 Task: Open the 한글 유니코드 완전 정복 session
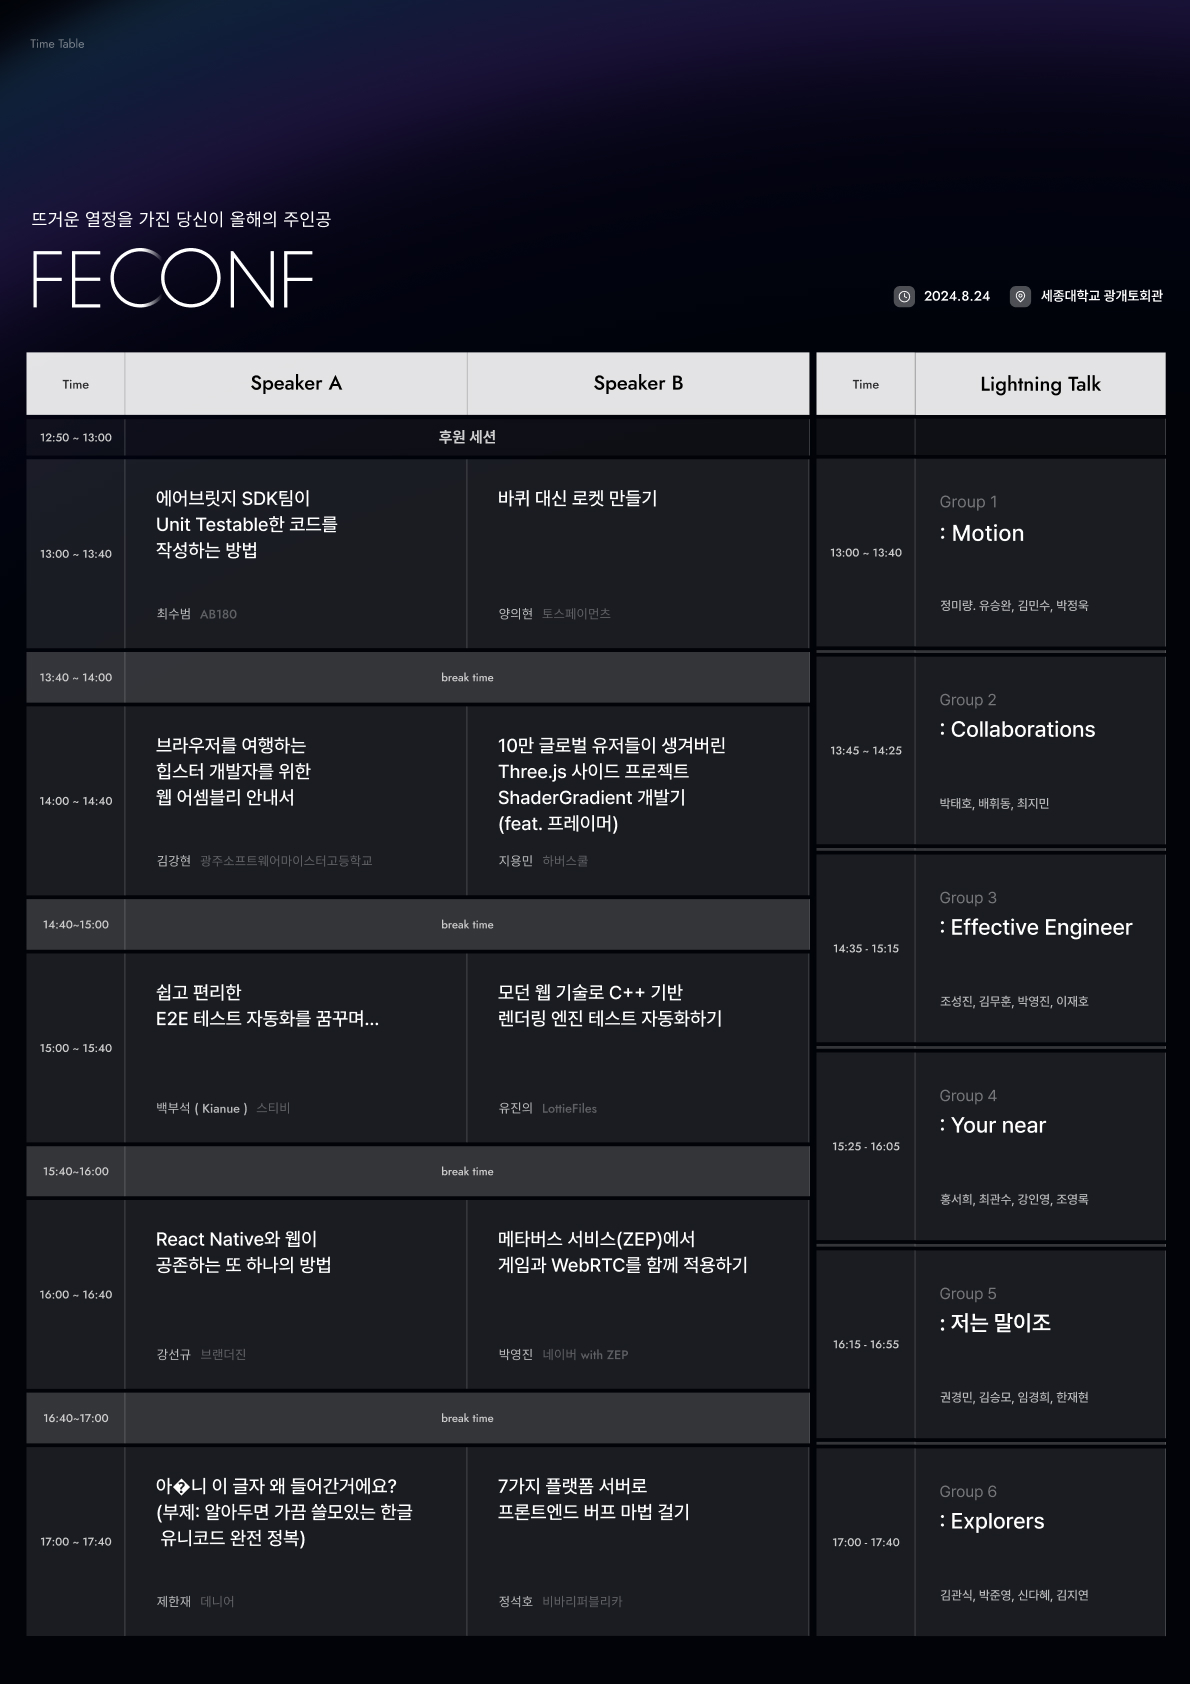pyautogui.click(x=296, y=1542)
